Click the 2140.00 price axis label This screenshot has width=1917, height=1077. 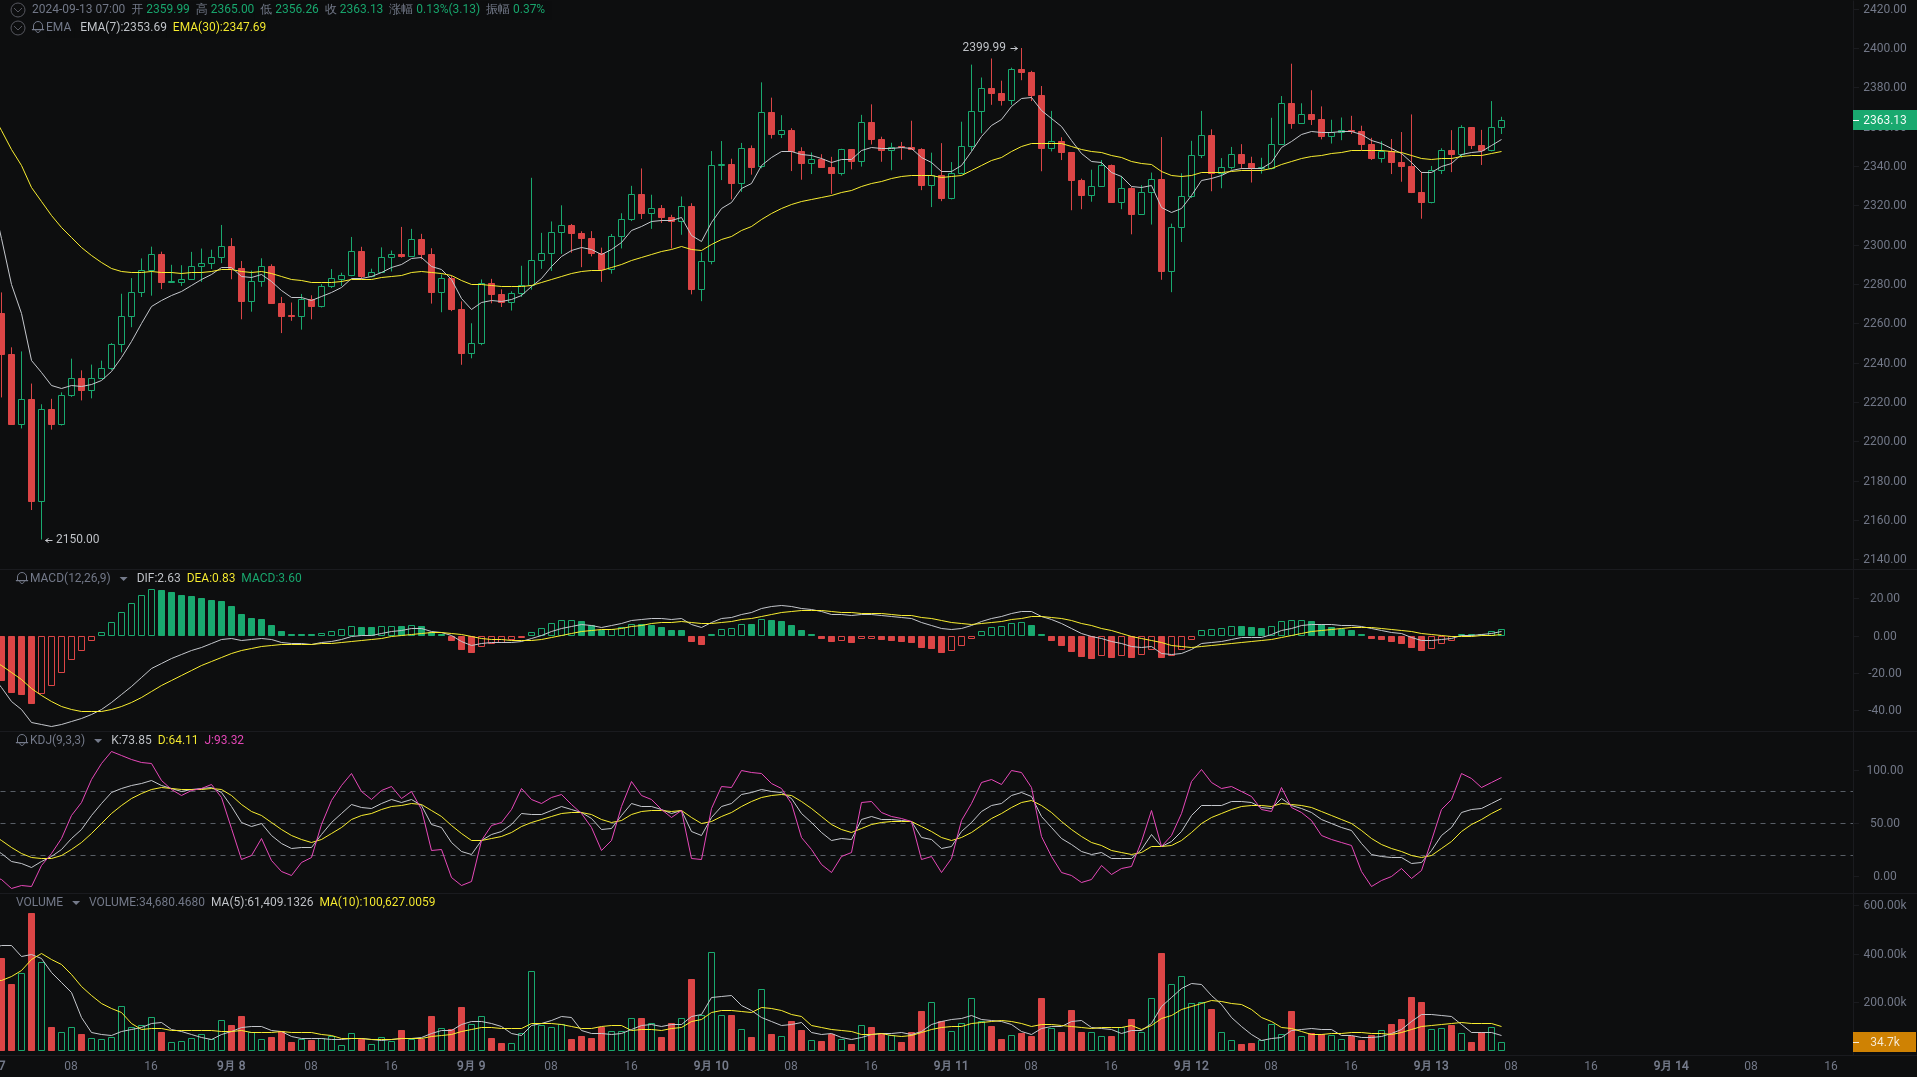(1885, 559)
